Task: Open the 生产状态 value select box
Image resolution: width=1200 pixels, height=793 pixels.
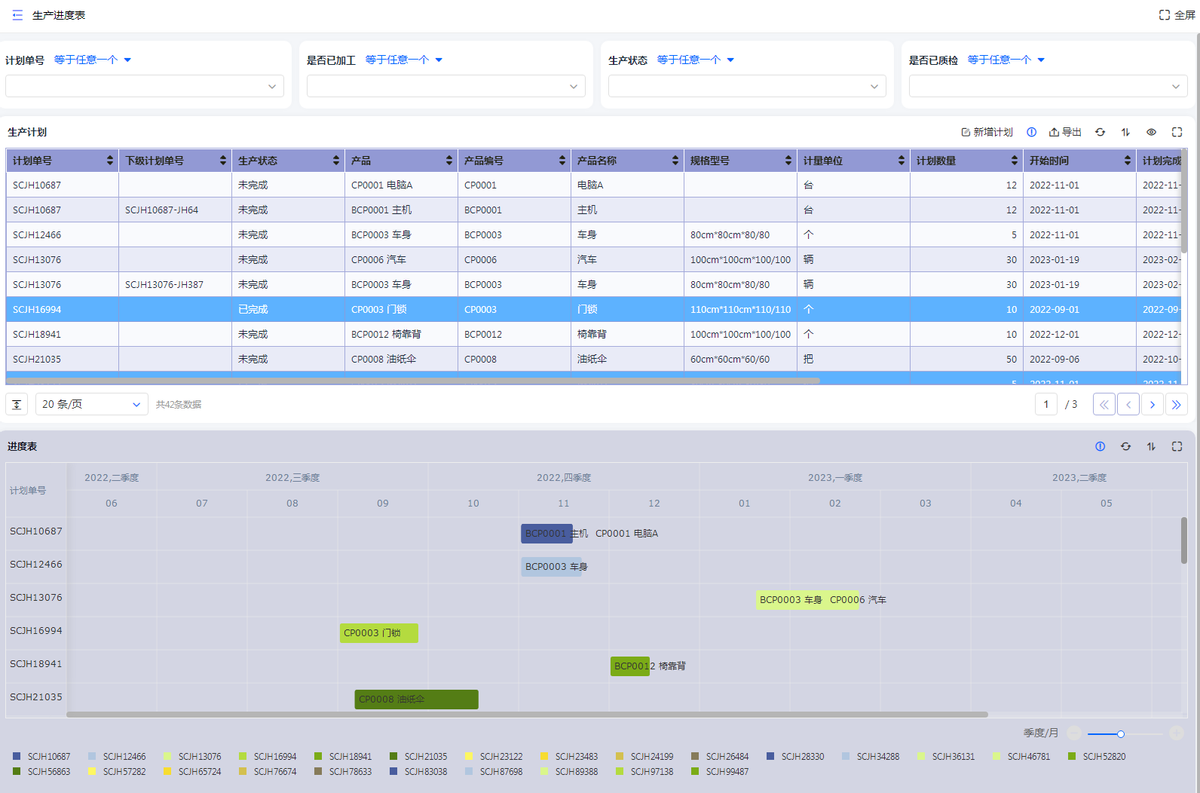Action: tap(747, 87)
